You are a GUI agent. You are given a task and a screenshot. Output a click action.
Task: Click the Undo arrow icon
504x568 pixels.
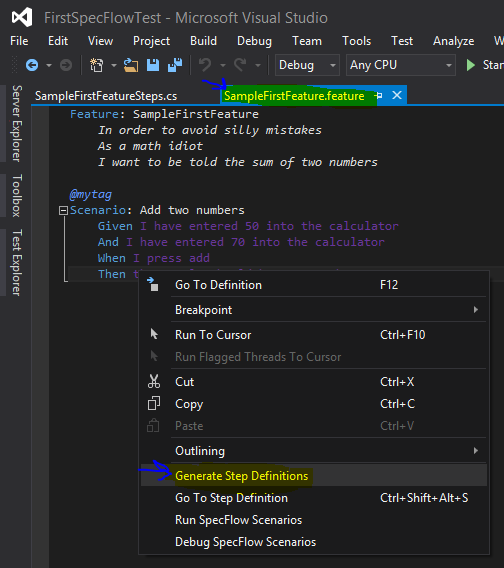pyautogui.click(x=205, y=65)
